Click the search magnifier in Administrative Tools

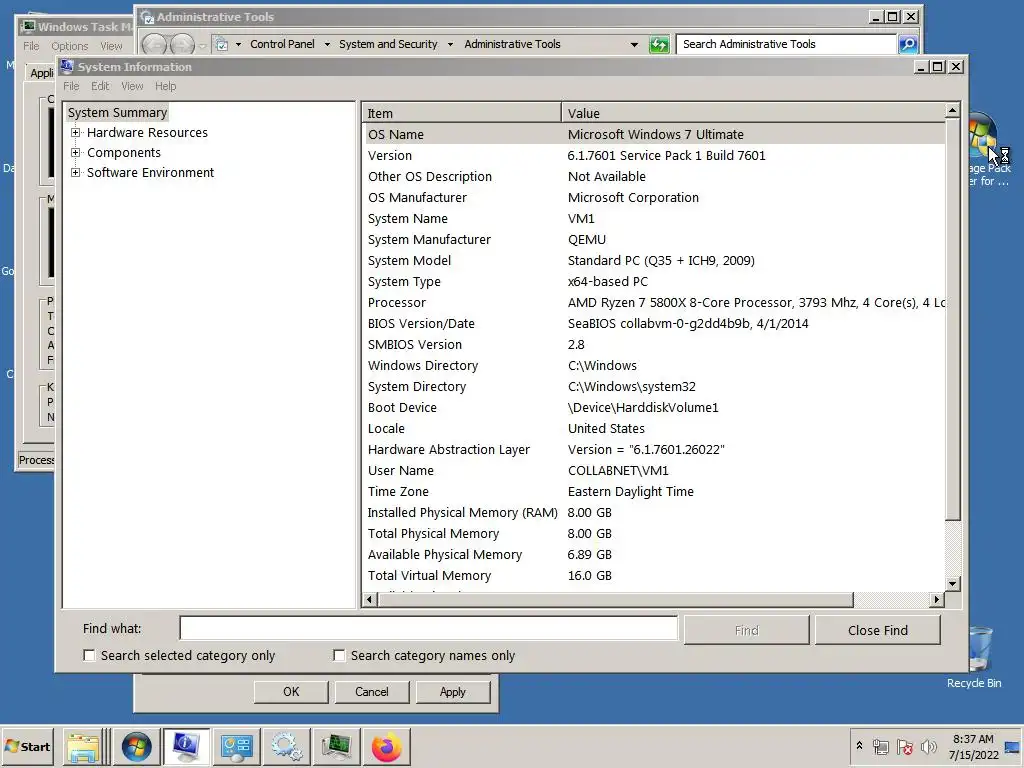click(907, 44)
